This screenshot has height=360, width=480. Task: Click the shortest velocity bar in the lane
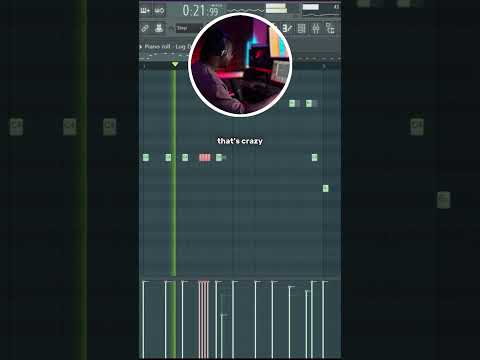[222, 336]
